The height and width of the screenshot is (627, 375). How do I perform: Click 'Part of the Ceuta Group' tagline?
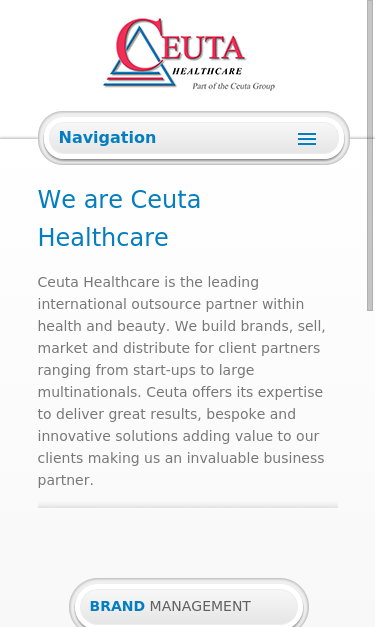pyautogui.click(x=233, y=86)
